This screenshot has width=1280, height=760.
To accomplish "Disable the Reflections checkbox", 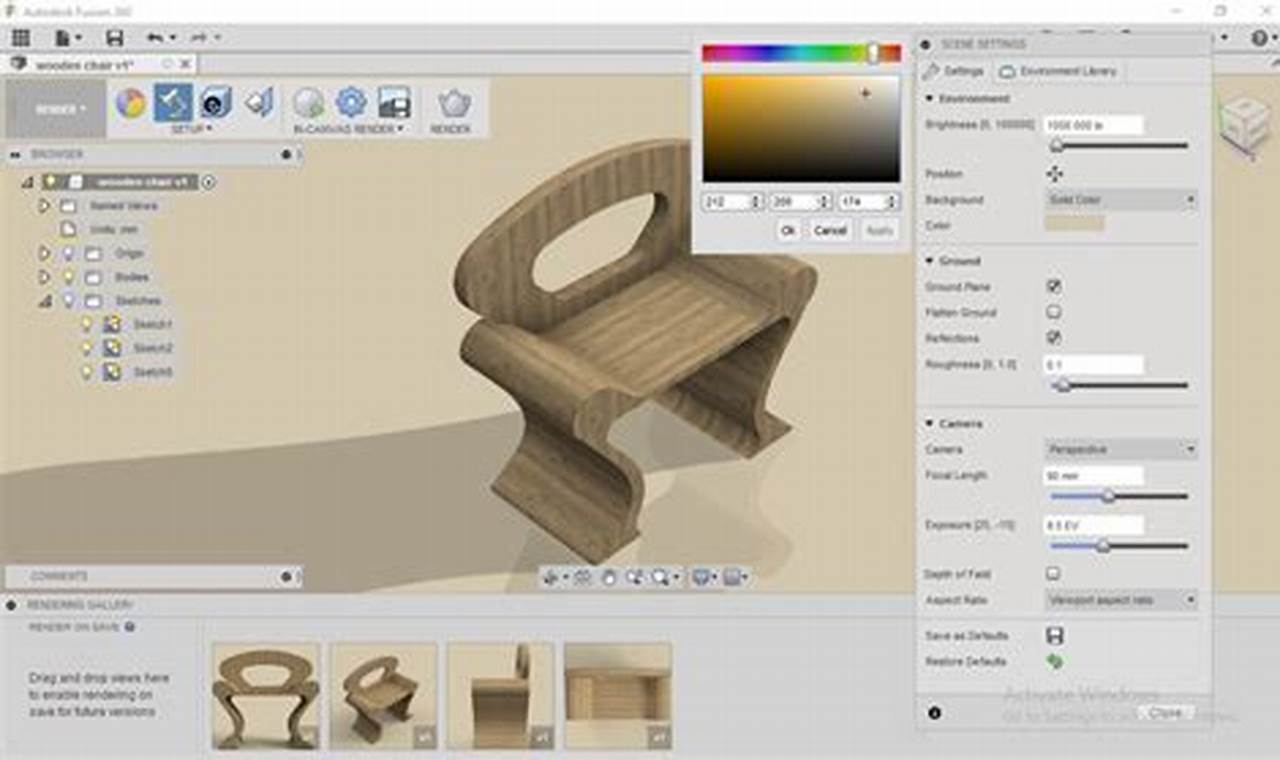I will 1053,338.
